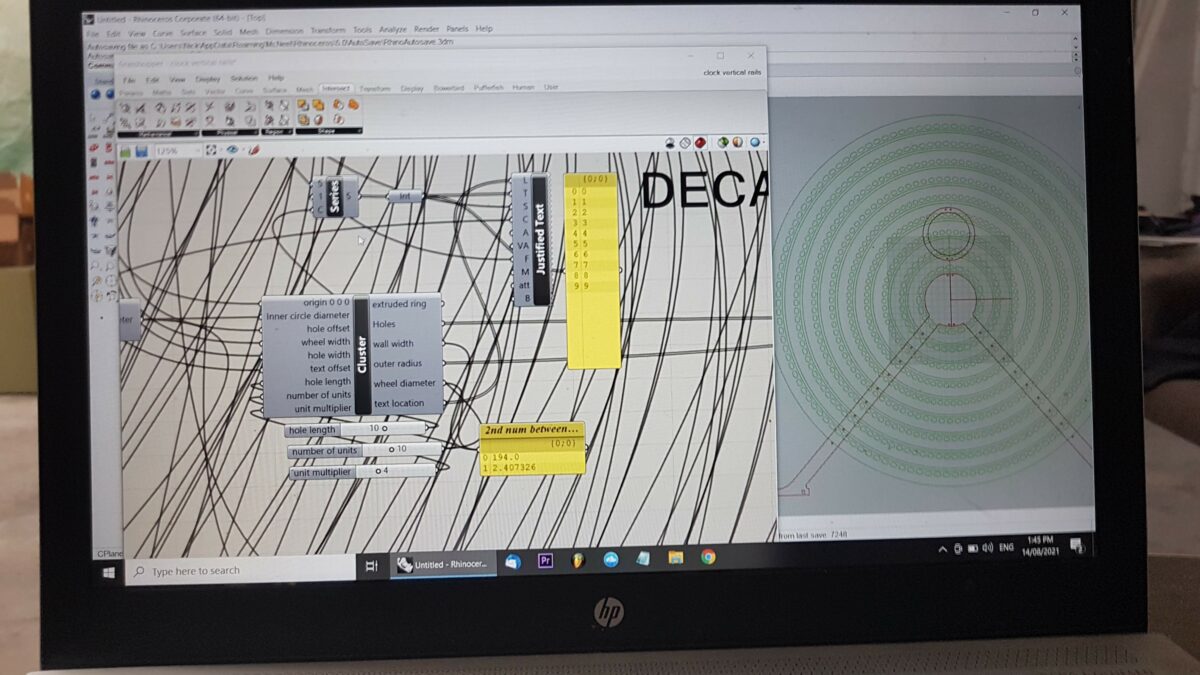Click the 'Inner circle diameter' cluster input

(x=308, y=316)
